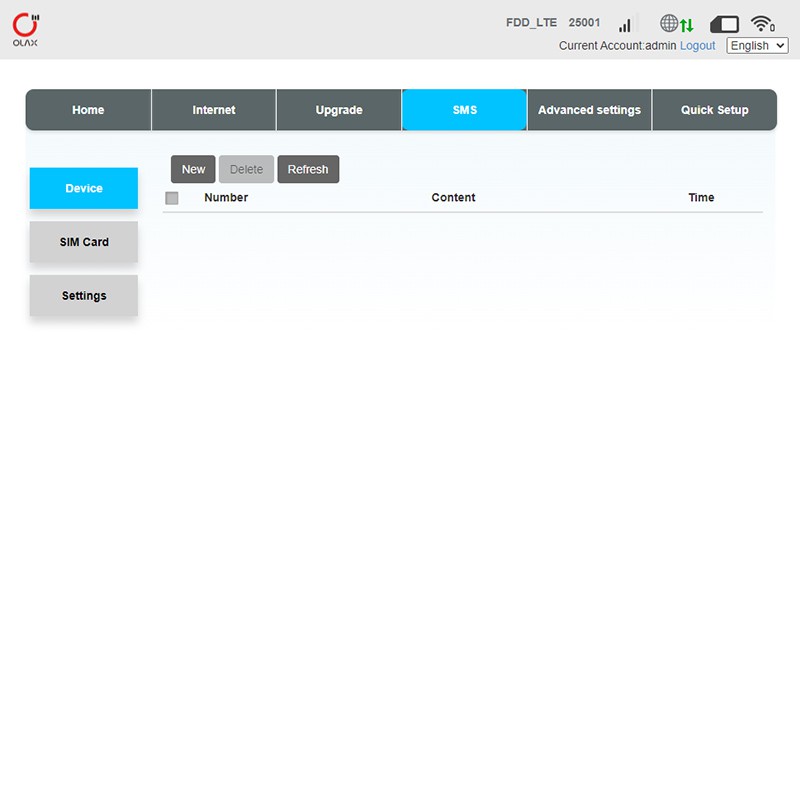800x800 pixels.
Task: Click the Wi-Fi connected clients icon
Action: click(763, 24)
